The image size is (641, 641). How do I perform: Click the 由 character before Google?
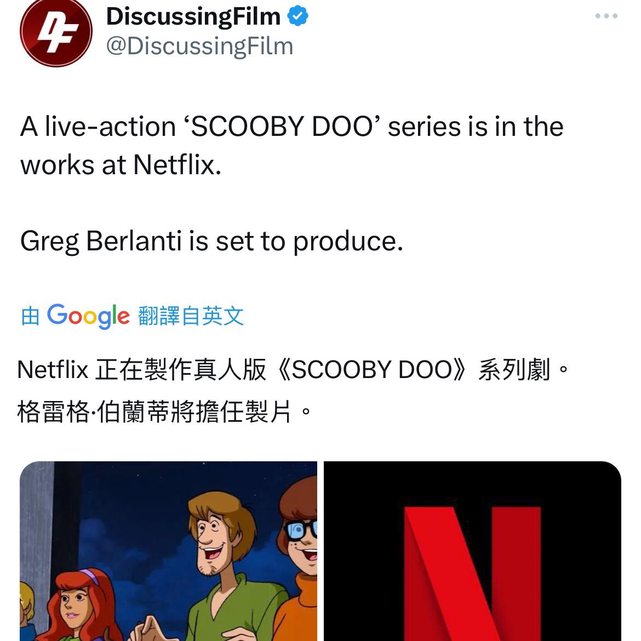30,316
